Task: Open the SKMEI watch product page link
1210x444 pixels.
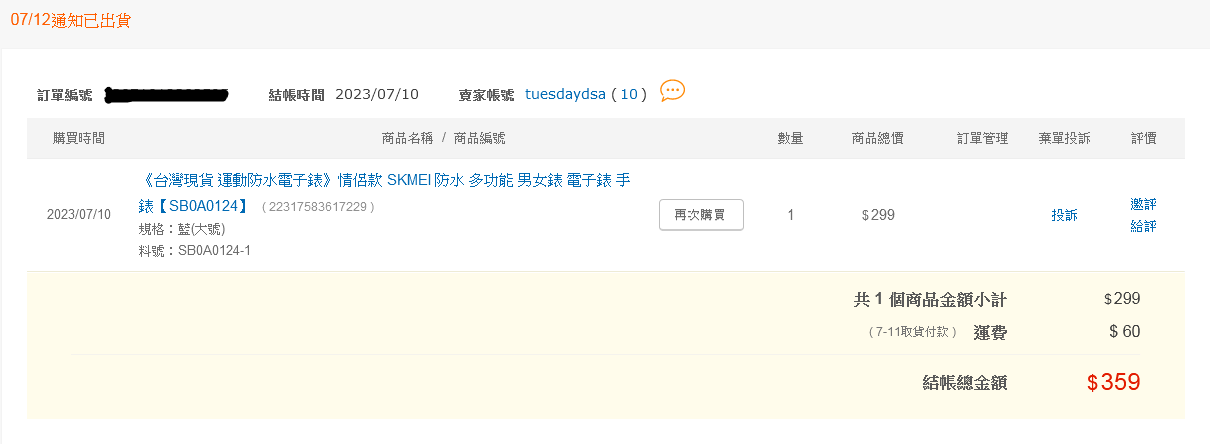Action: click(385, 194)
